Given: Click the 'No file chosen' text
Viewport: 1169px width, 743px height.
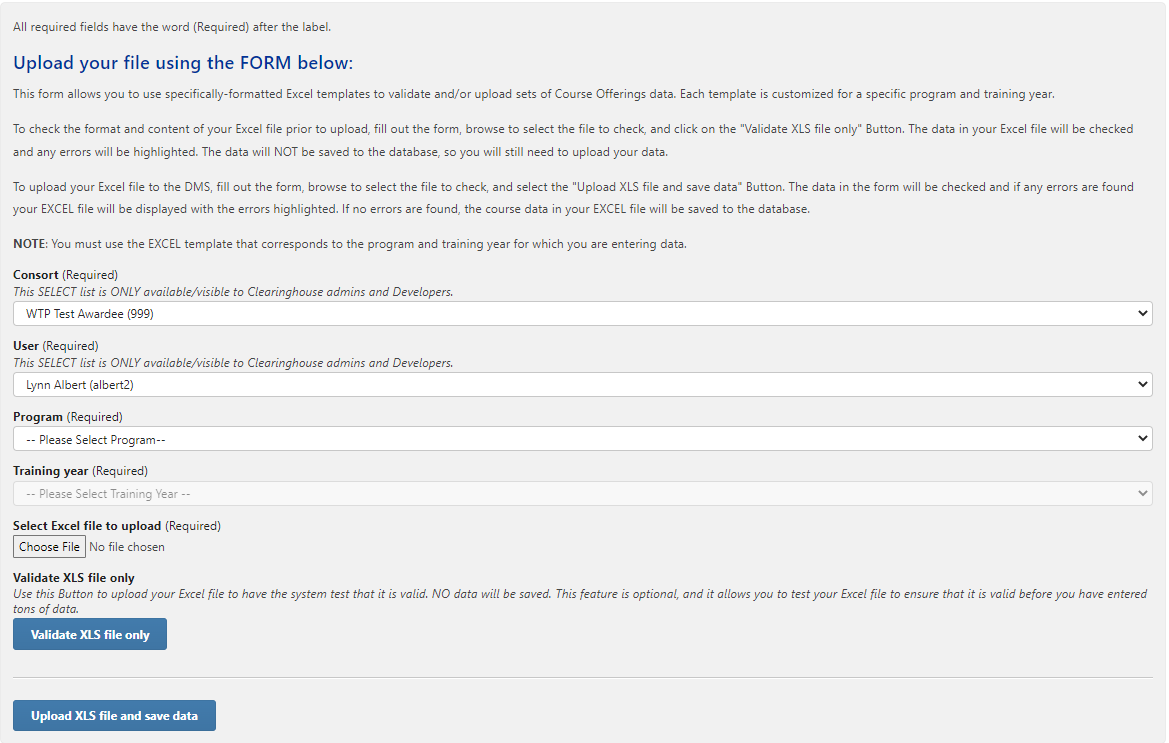Looking at the screenshot, I should pyautogui.click(x=127, y=547).
